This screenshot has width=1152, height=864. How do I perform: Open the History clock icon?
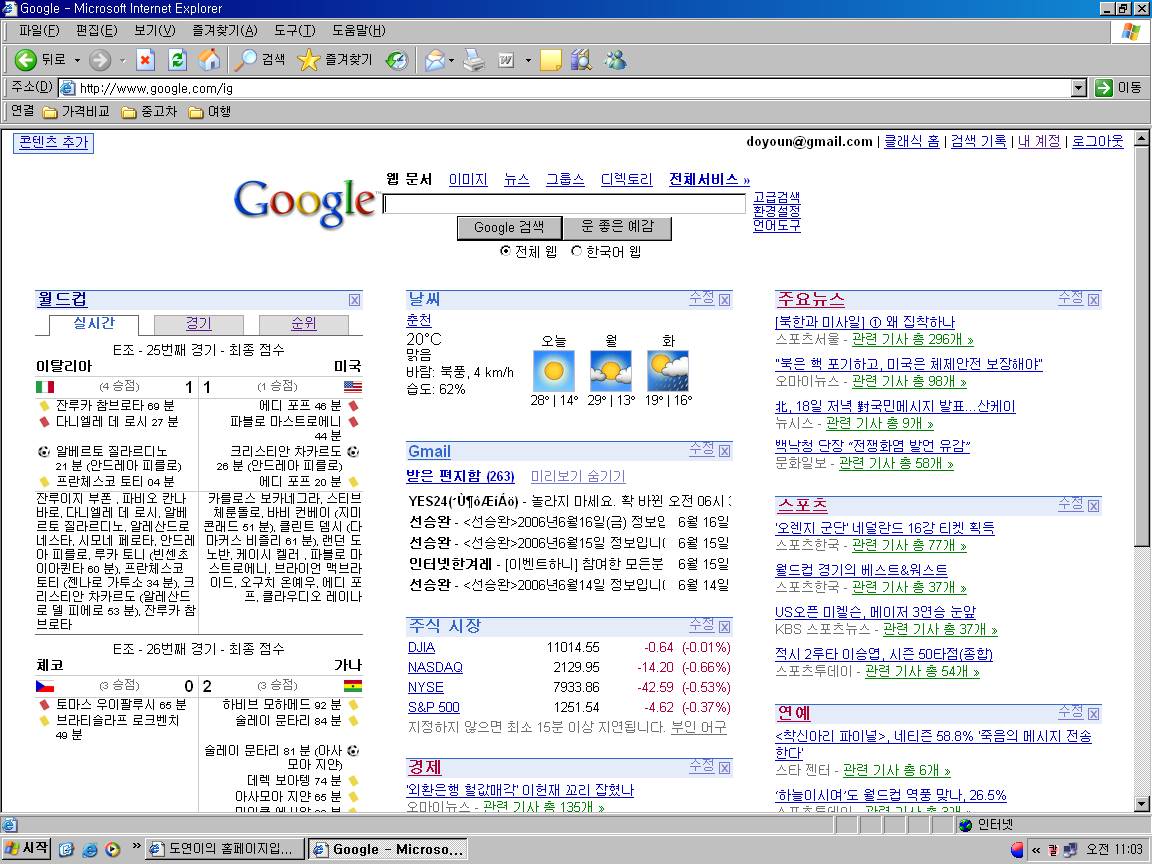click(397, 60)
